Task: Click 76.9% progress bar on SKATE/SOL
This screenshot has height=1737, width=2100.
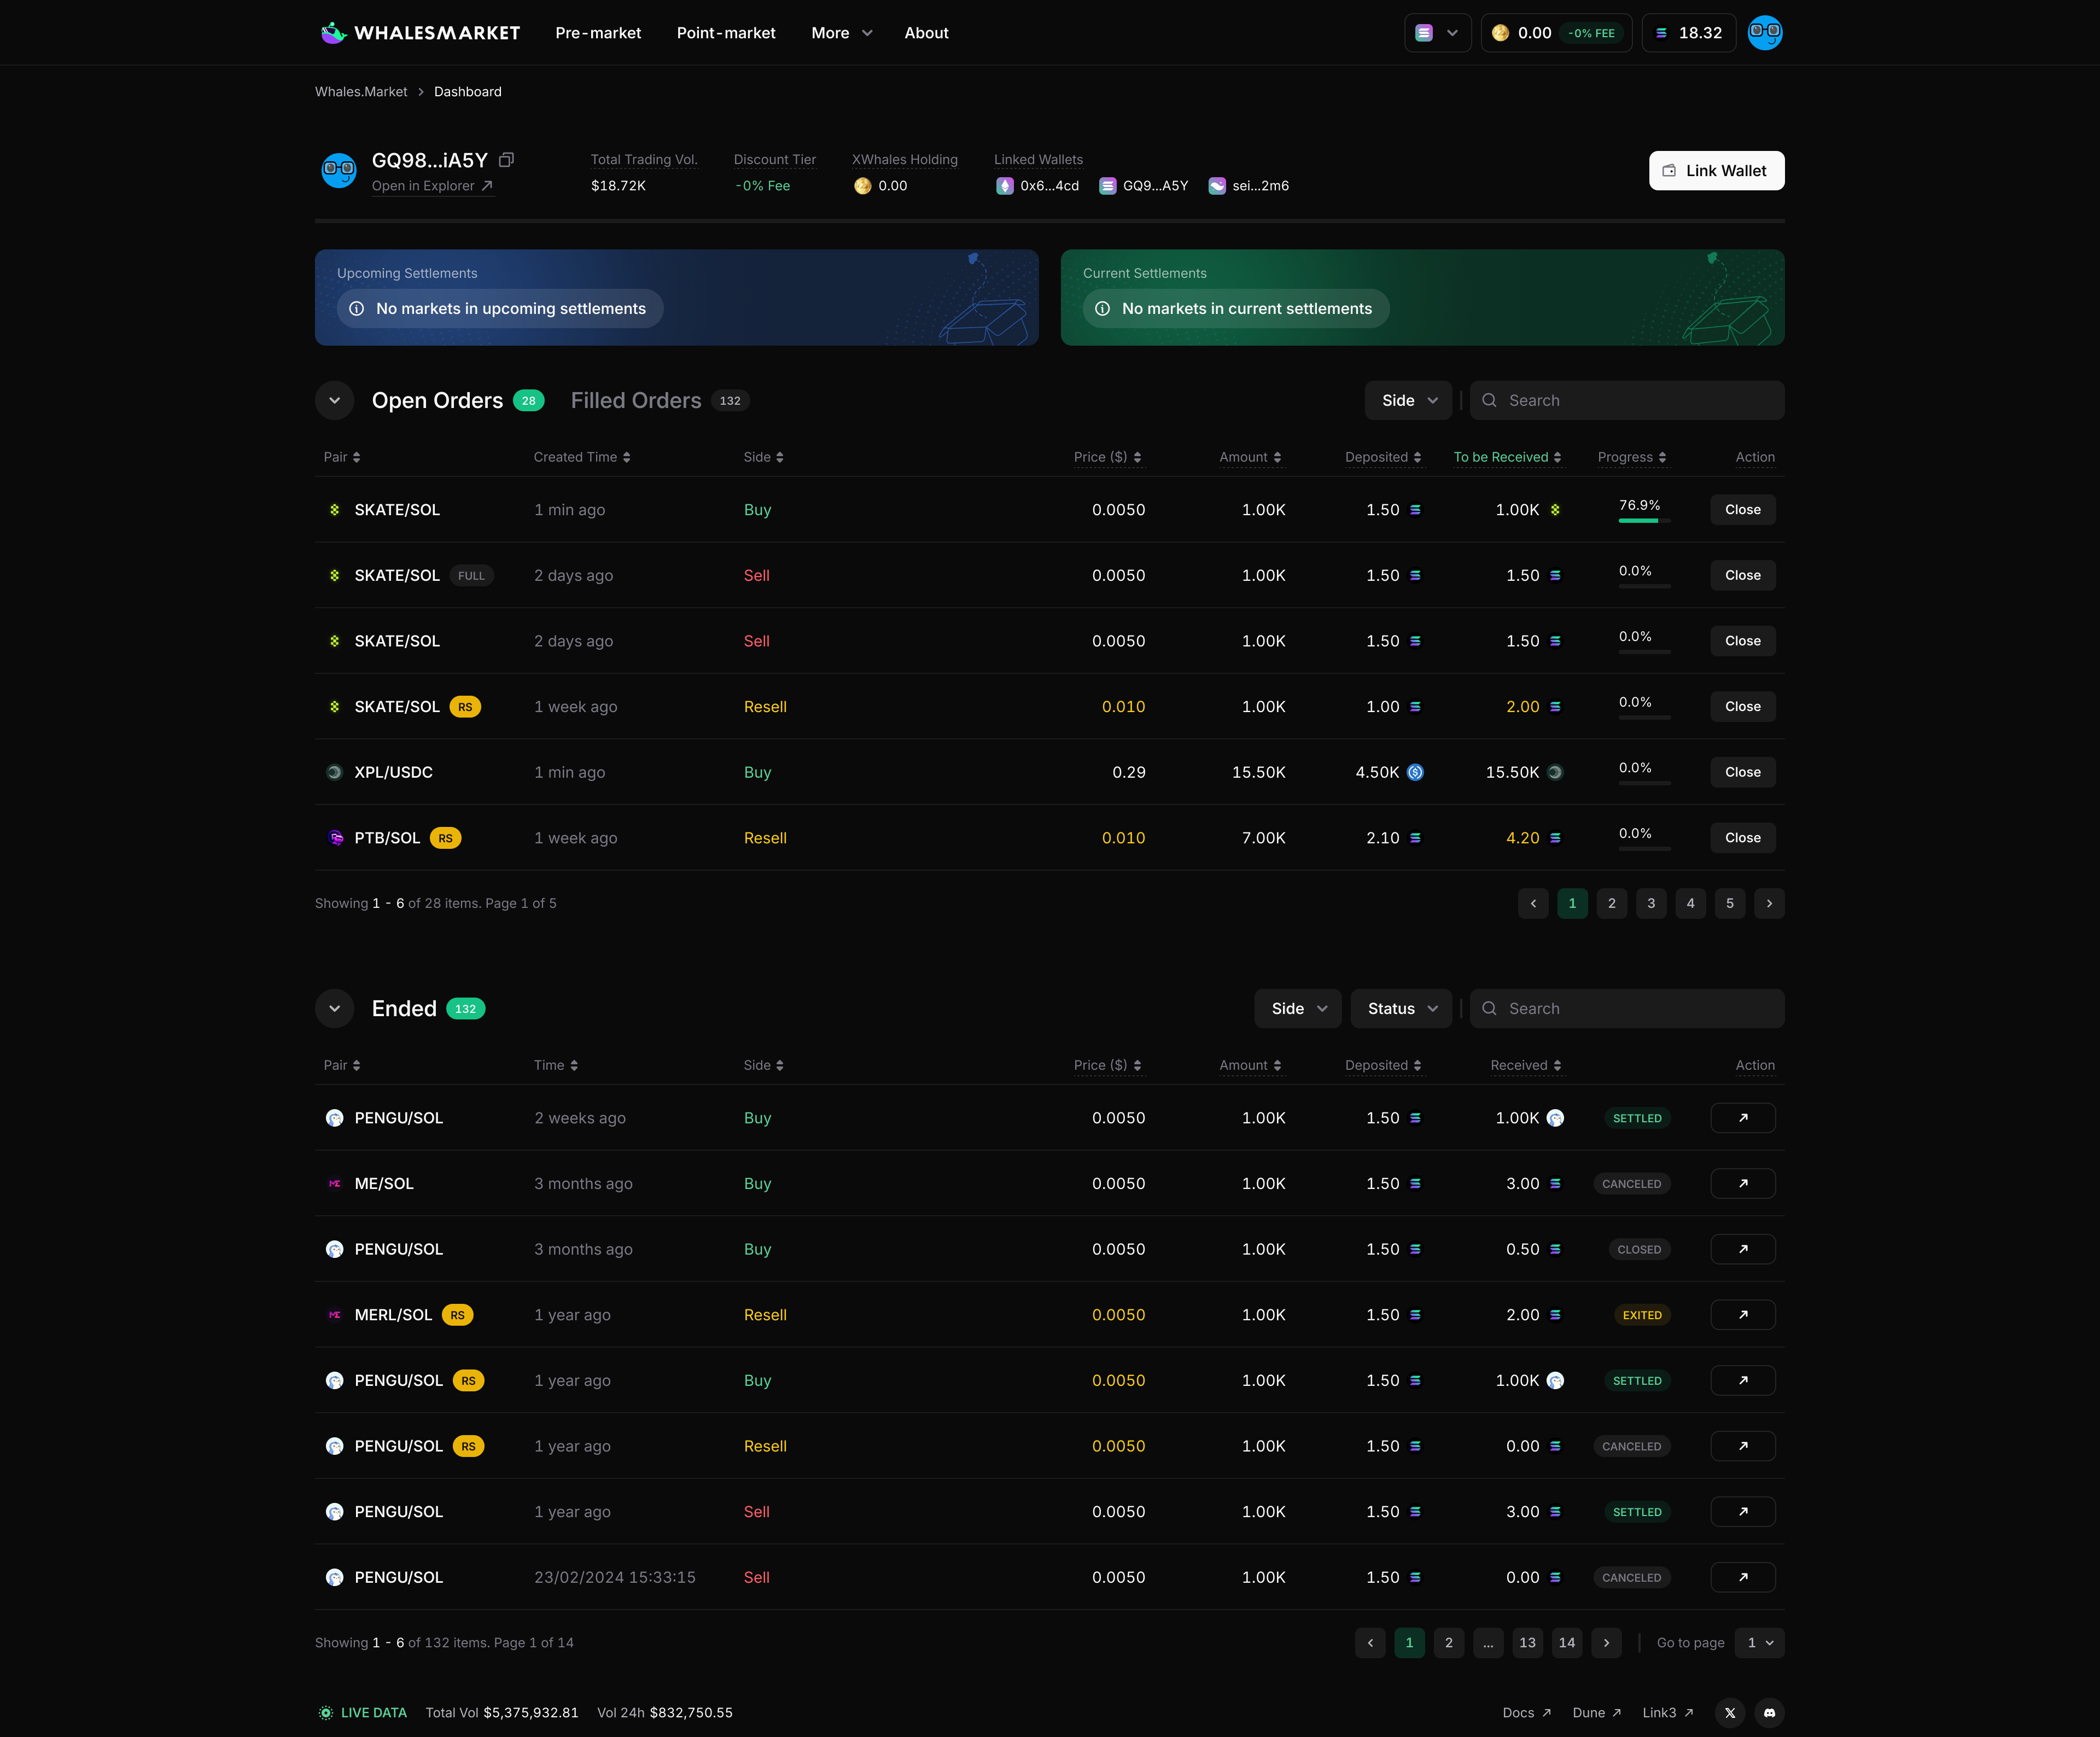Action: click(x=1643, y=520)
